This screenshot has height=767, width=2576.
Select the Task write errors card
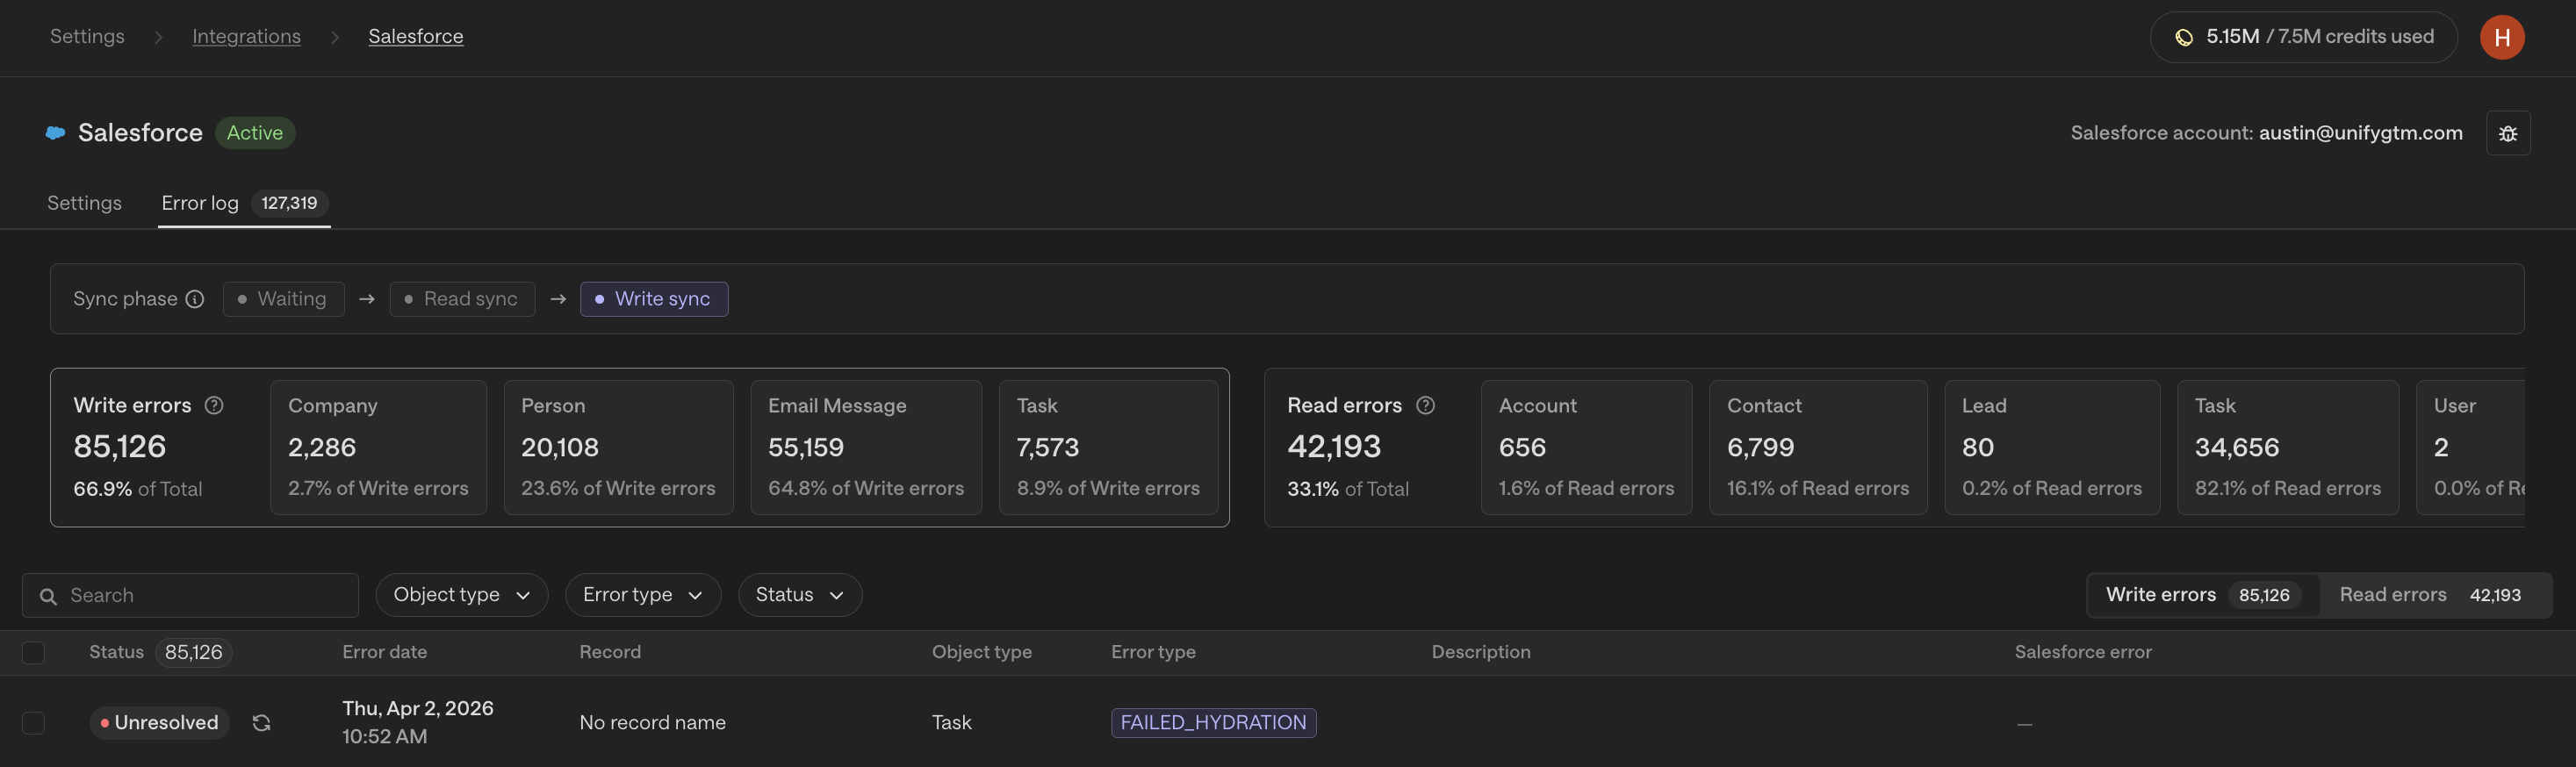[x=1108, y=447]
